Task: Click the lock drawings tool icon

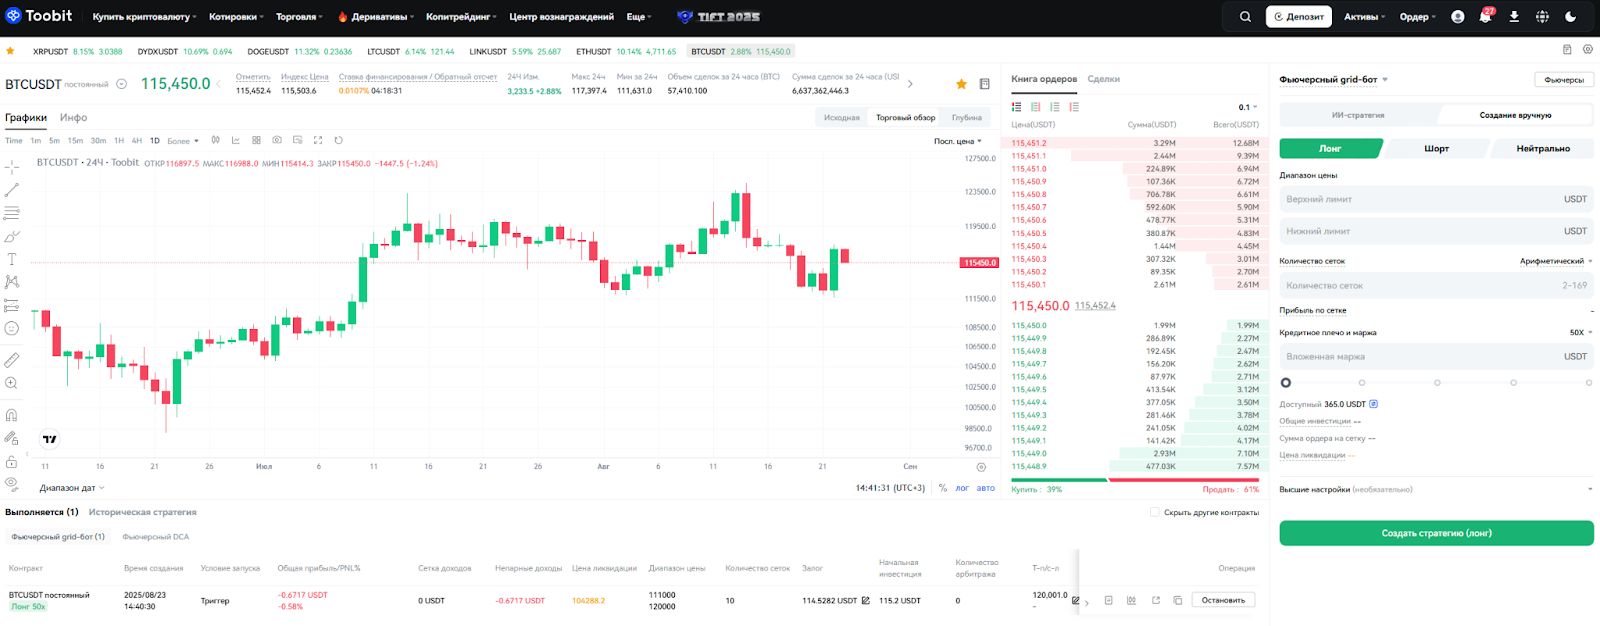Action: 12,462
